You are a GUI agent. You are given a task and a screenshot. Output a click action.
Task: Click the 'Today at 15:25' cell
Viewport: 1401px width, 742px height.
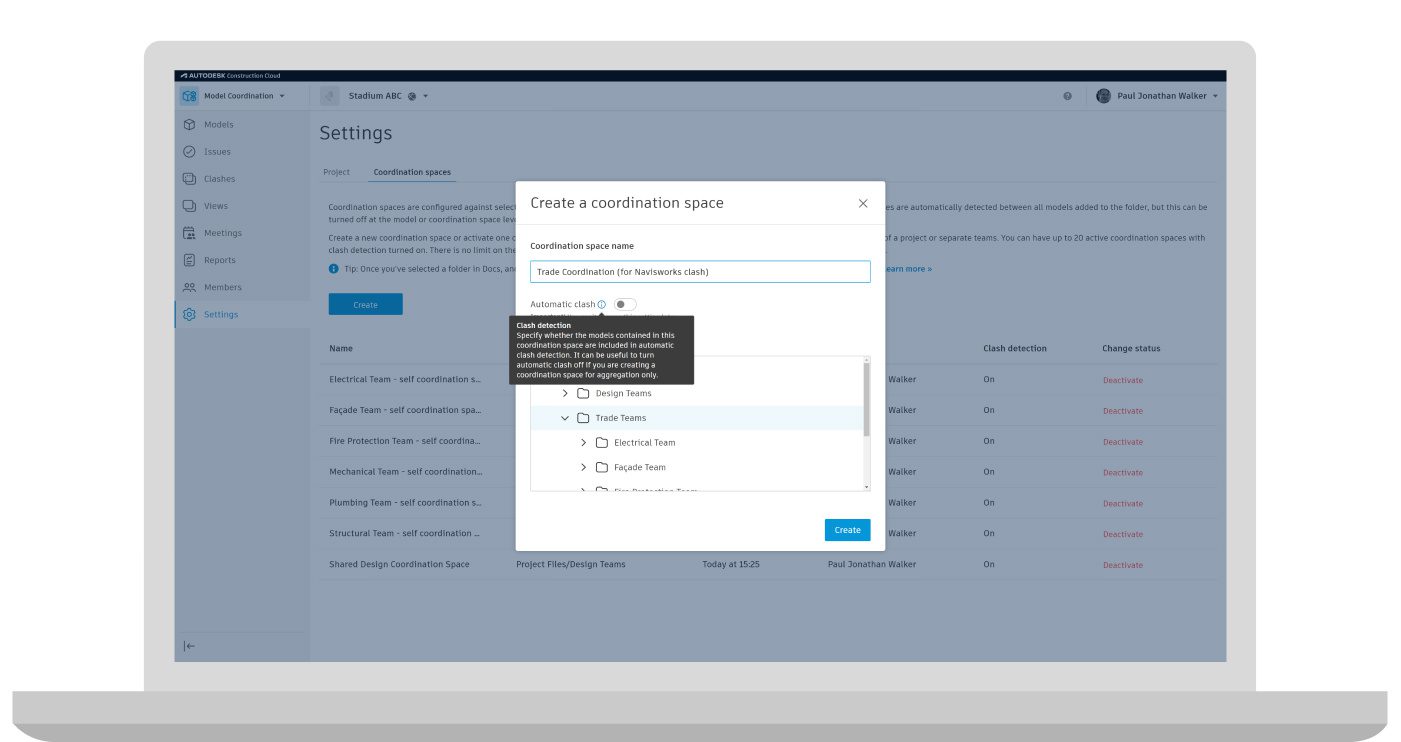point(731,564)
